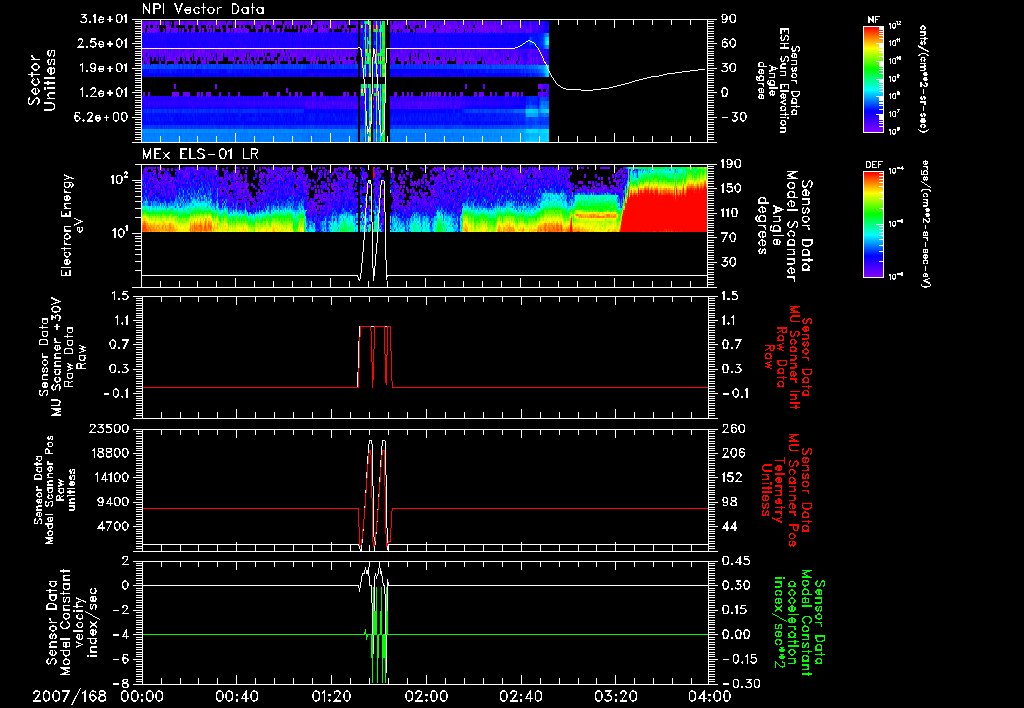Click the "60" Sun Elevation tick label
This screenshot has height=708, width=1024.
pos(729,43)
